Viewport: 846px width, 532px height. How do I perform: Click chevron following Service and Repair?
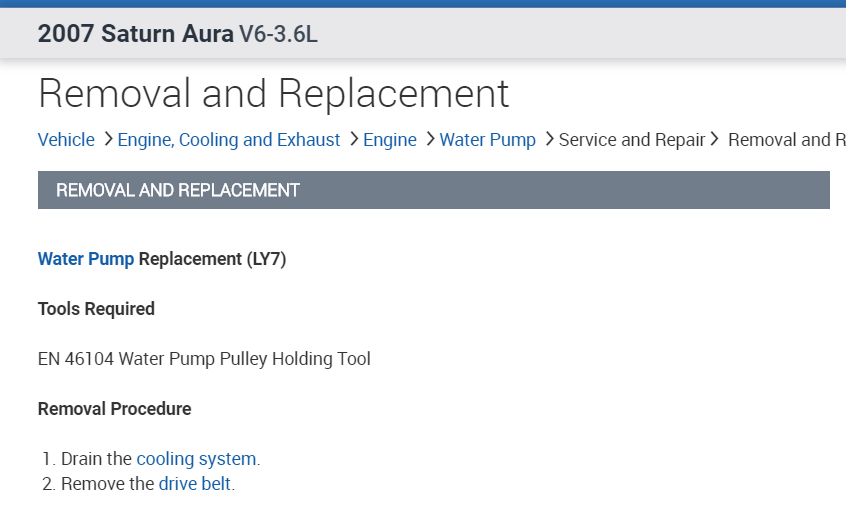point(715,140)
